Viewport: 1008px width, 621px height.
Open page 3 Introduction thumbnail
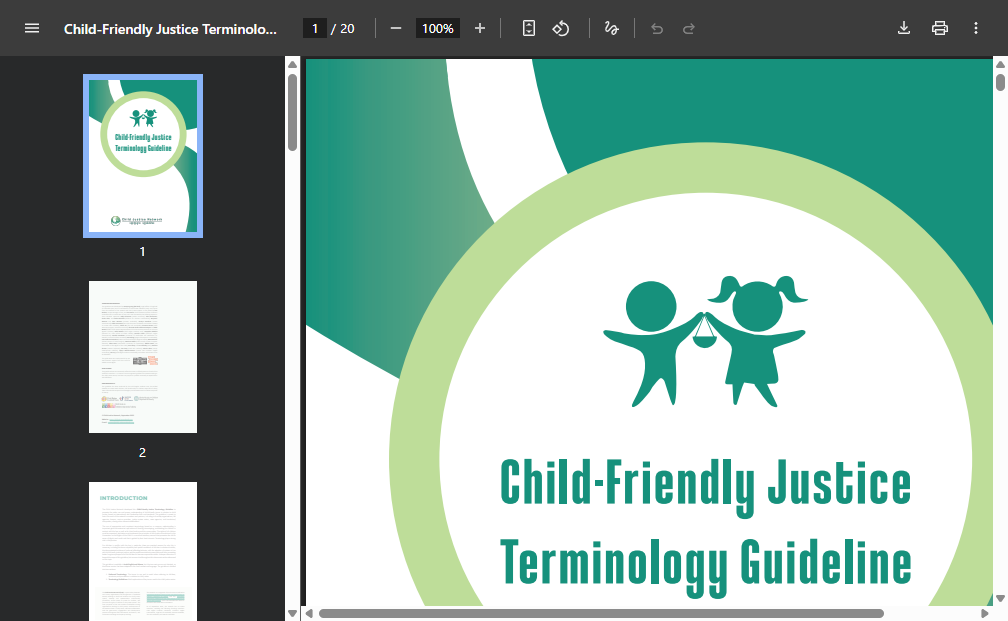[x=143, y=551]
